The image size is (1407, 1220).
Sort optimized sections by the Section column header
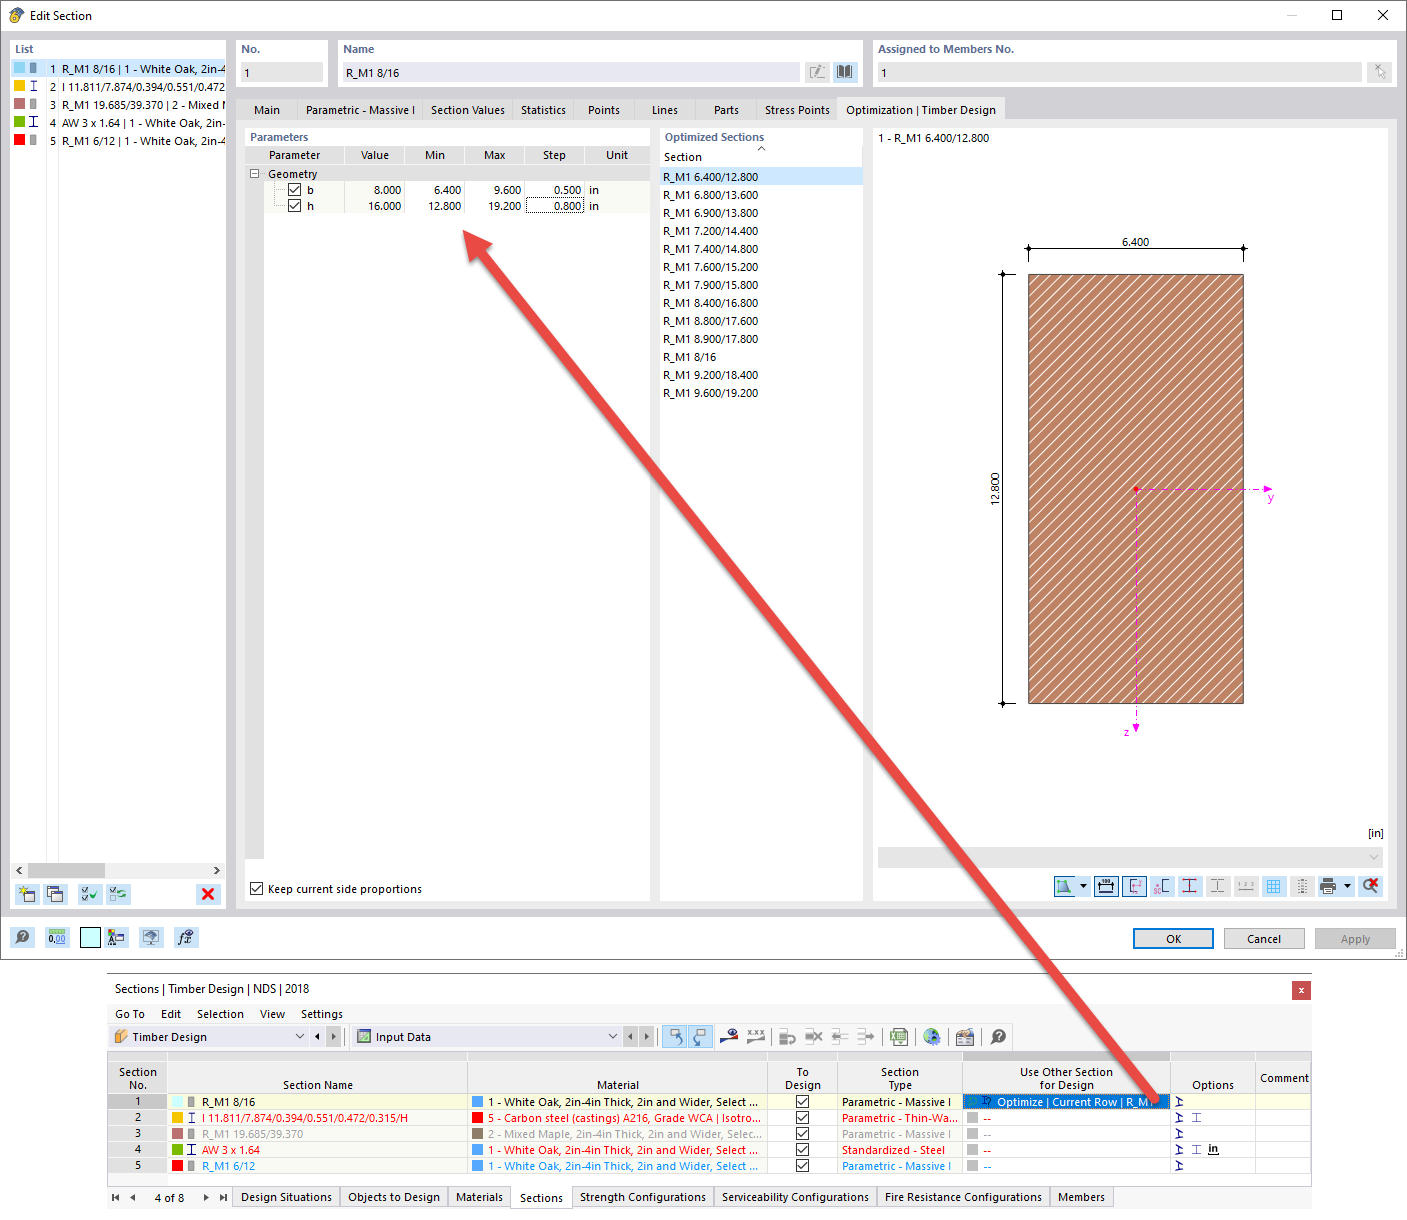[x=760, y=157]
